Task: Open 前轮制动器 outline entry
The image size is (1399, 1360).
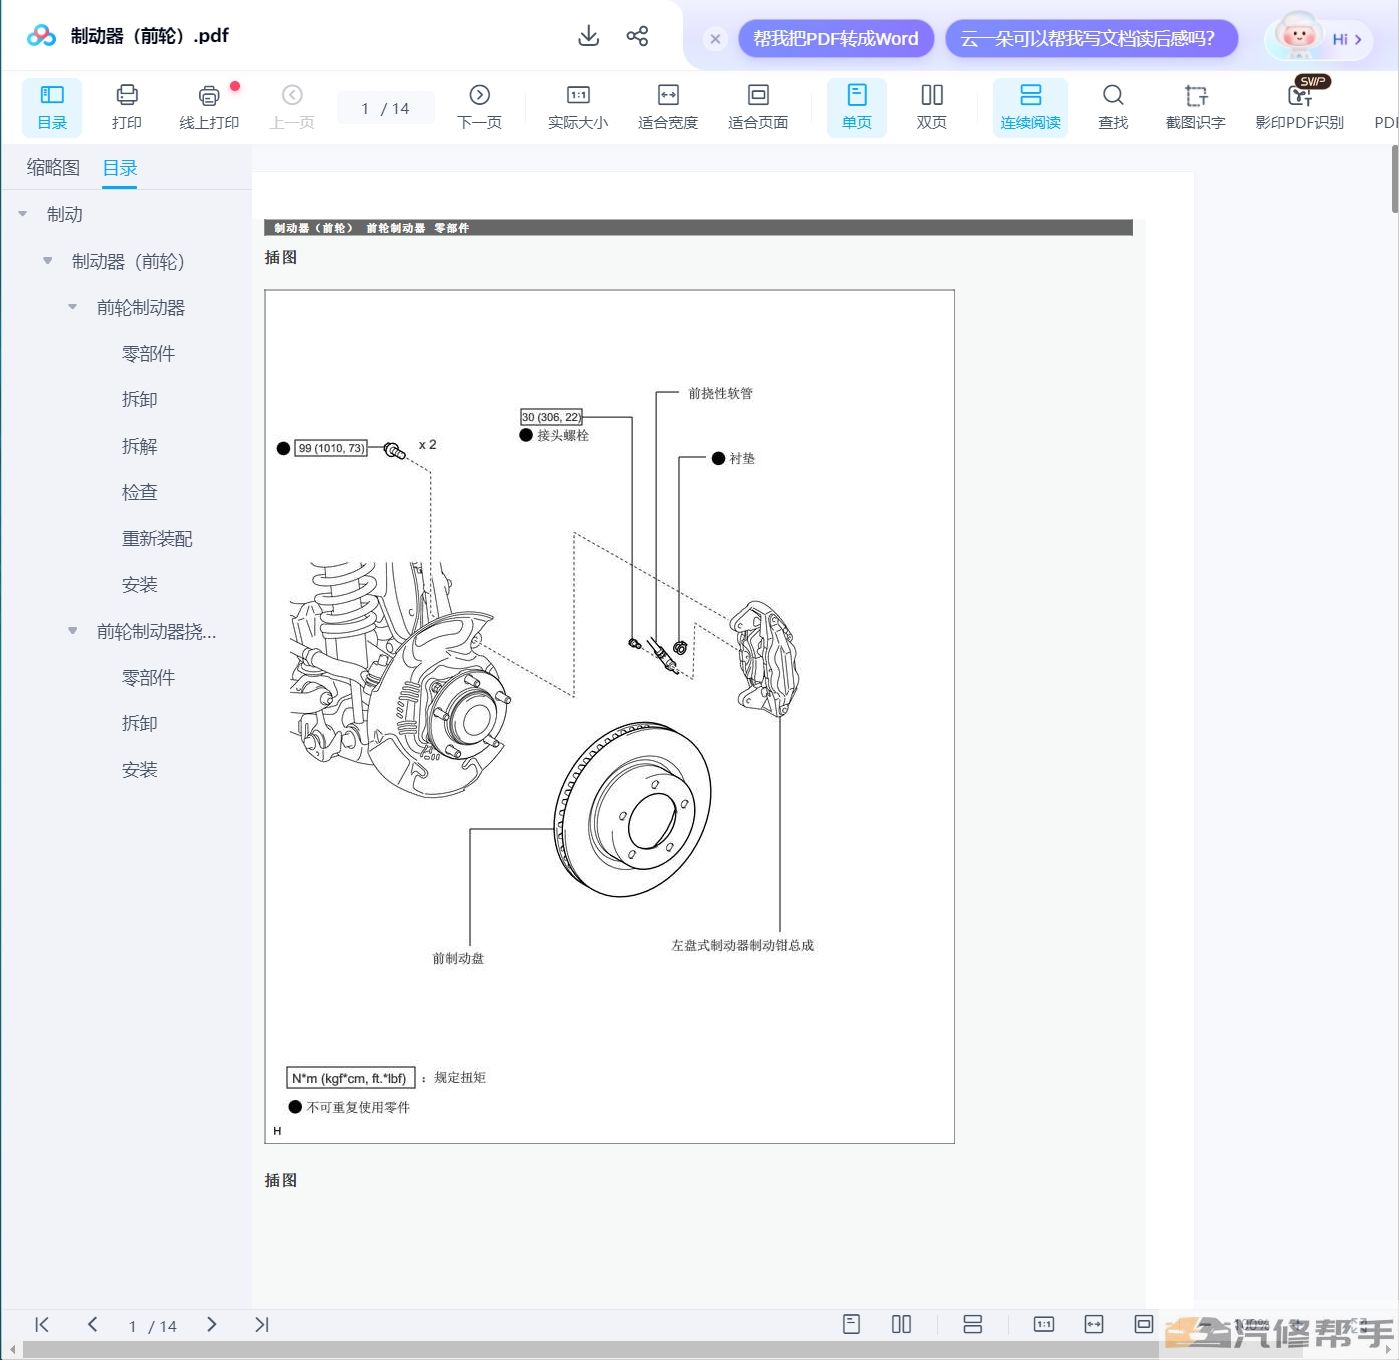Action: (141, 307)
